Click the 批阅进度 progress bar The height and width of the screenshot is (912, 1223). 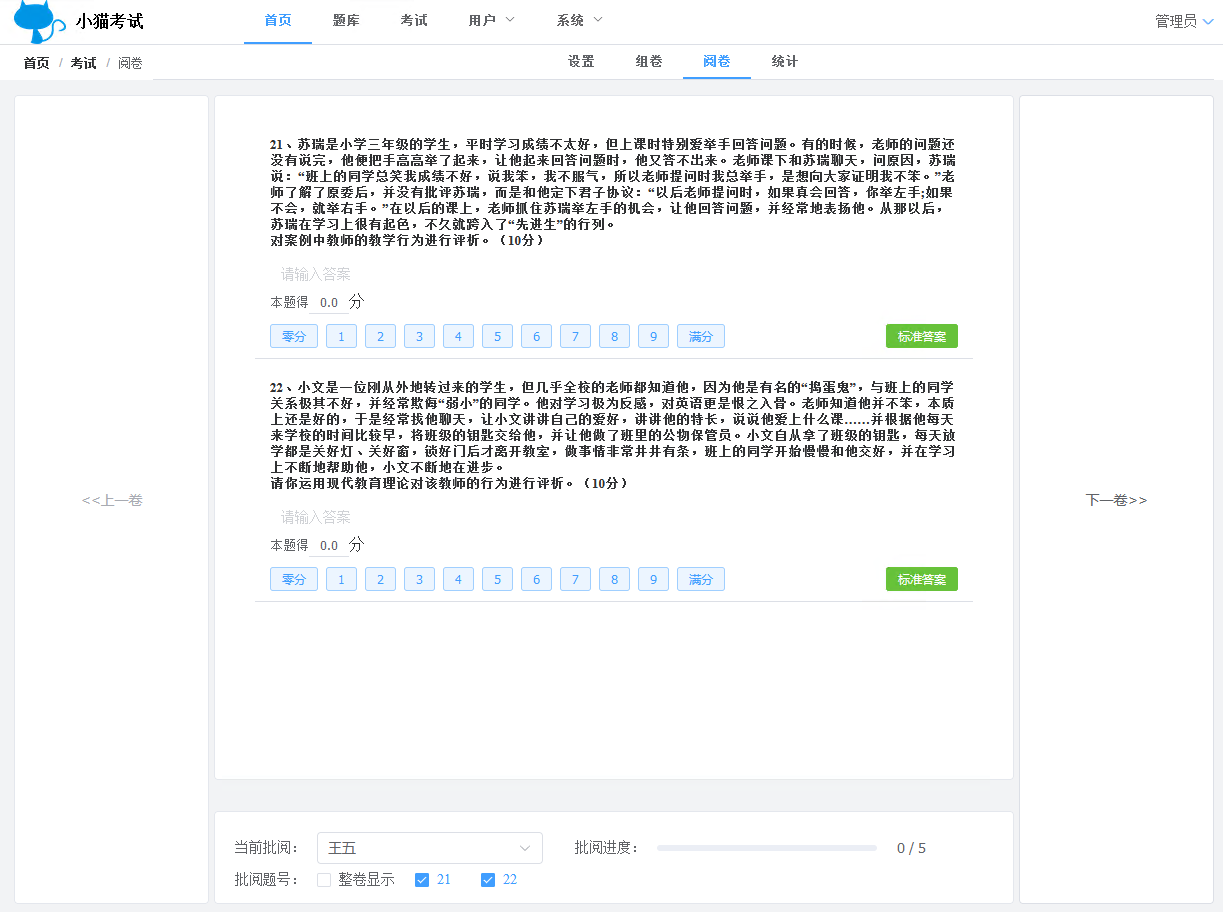point(767,848)
